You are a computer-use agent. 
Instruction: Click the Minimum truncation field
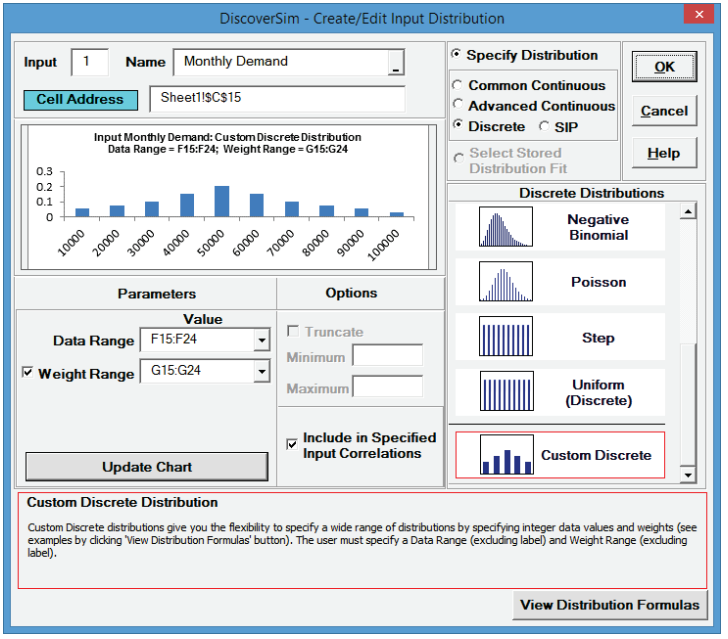[387, 356]
